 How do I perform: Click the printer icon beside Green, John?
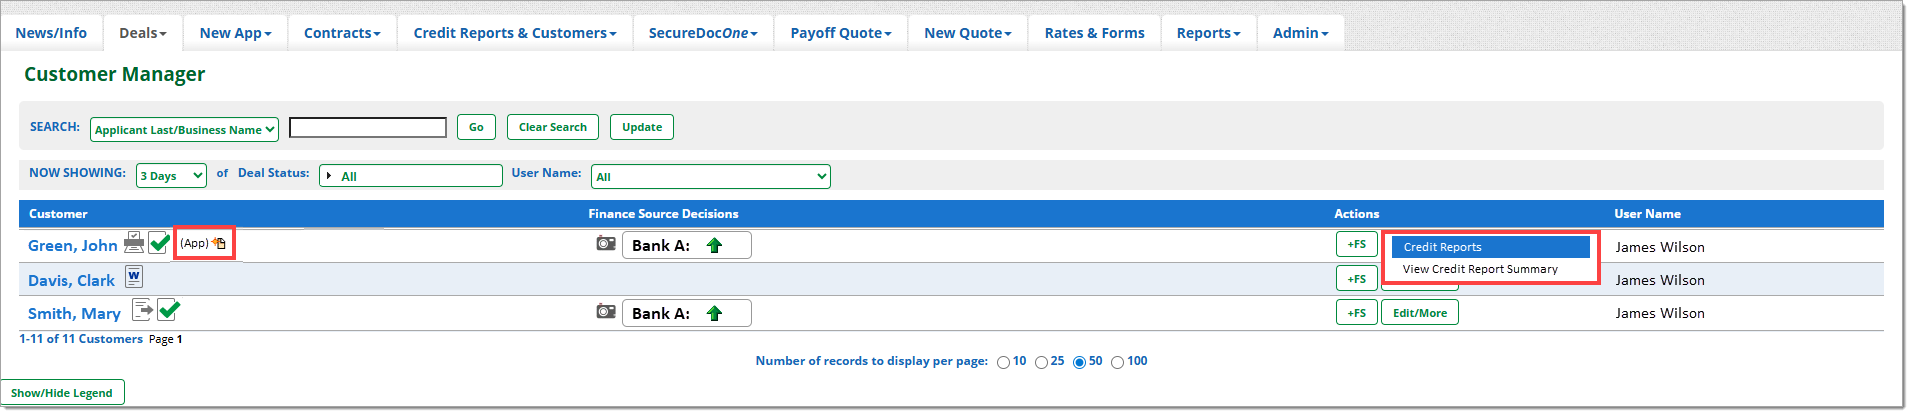coord(134,243)
